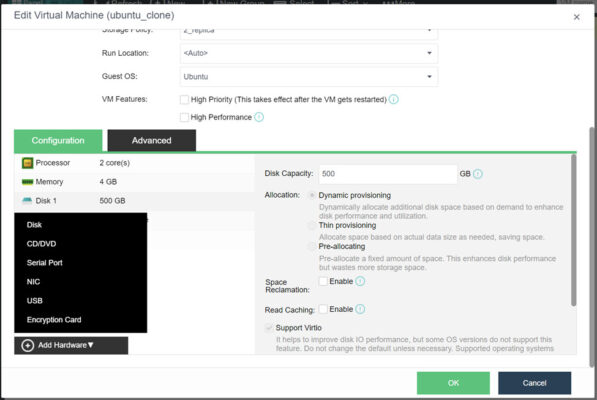Switch to the Configuration tab
Image resolution: width=597 pixels, height=400 pixels.
pos(58,140)
